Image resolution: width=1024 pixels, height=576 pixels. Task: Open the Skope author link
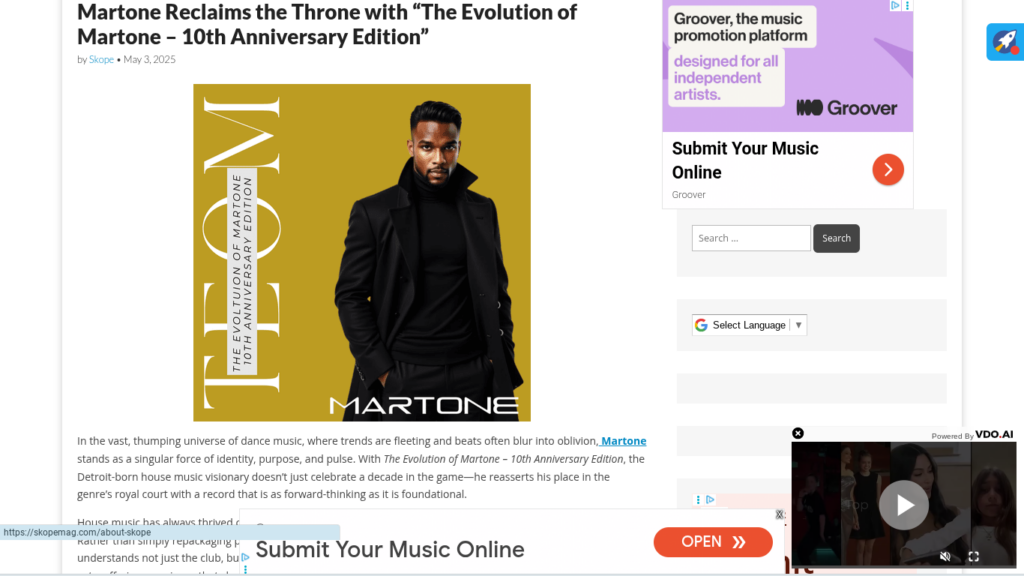(x=101, y=59)
